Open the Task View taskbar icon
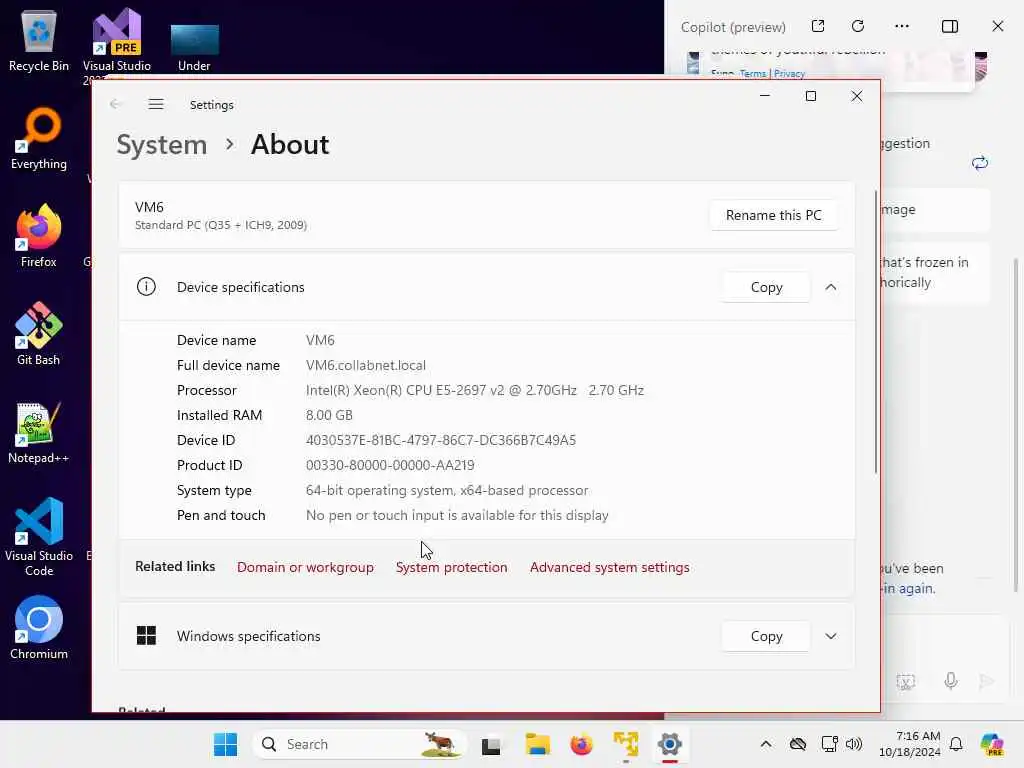The height and width of the screenshot is (768, 1024). [x=491, y=744]
